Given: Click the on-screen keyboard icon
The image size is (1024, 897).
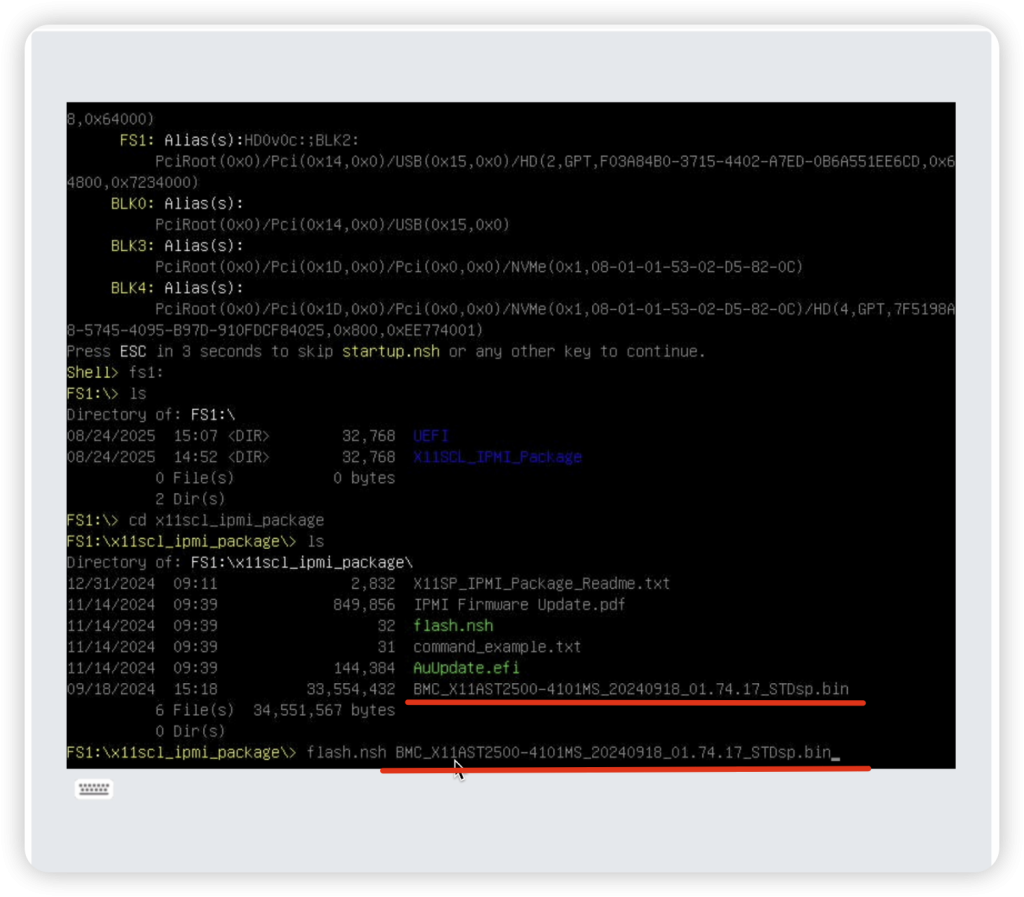Looking at the screenshot, I should tap(94, 789).
